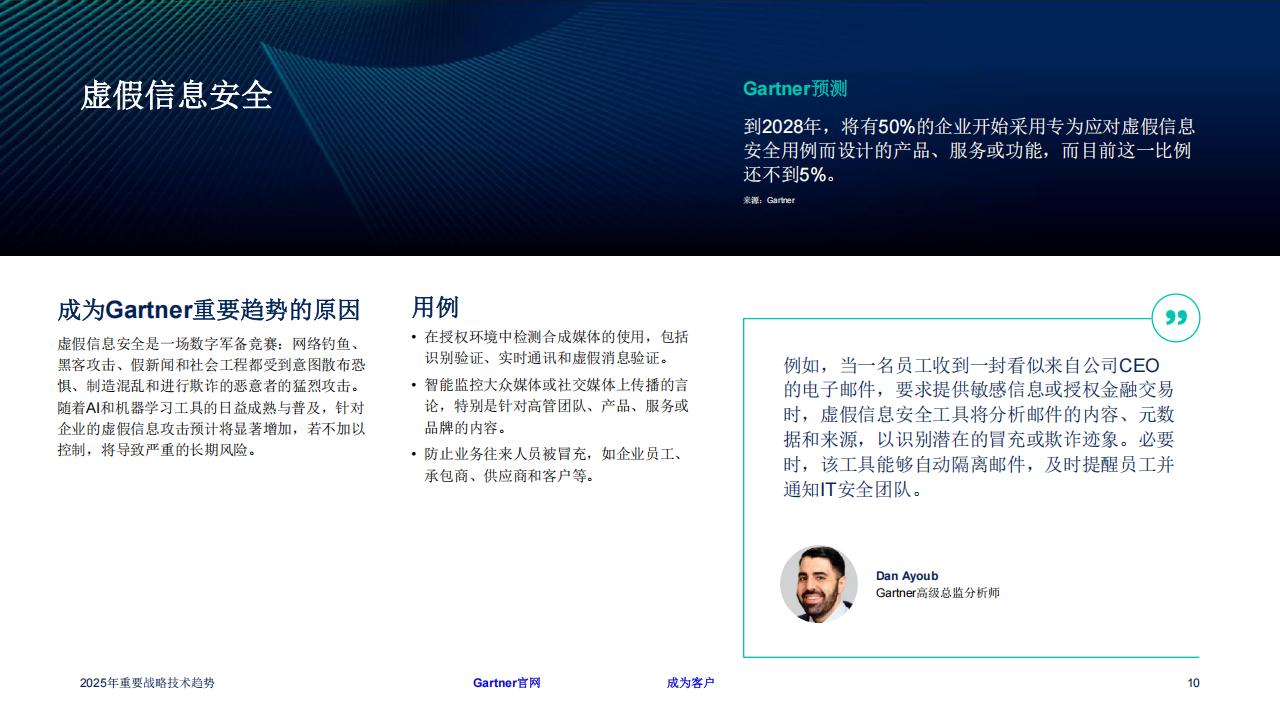Click the teal quotation mark icon
The width and height of the screenshot is (1280, 720).
1176,318
